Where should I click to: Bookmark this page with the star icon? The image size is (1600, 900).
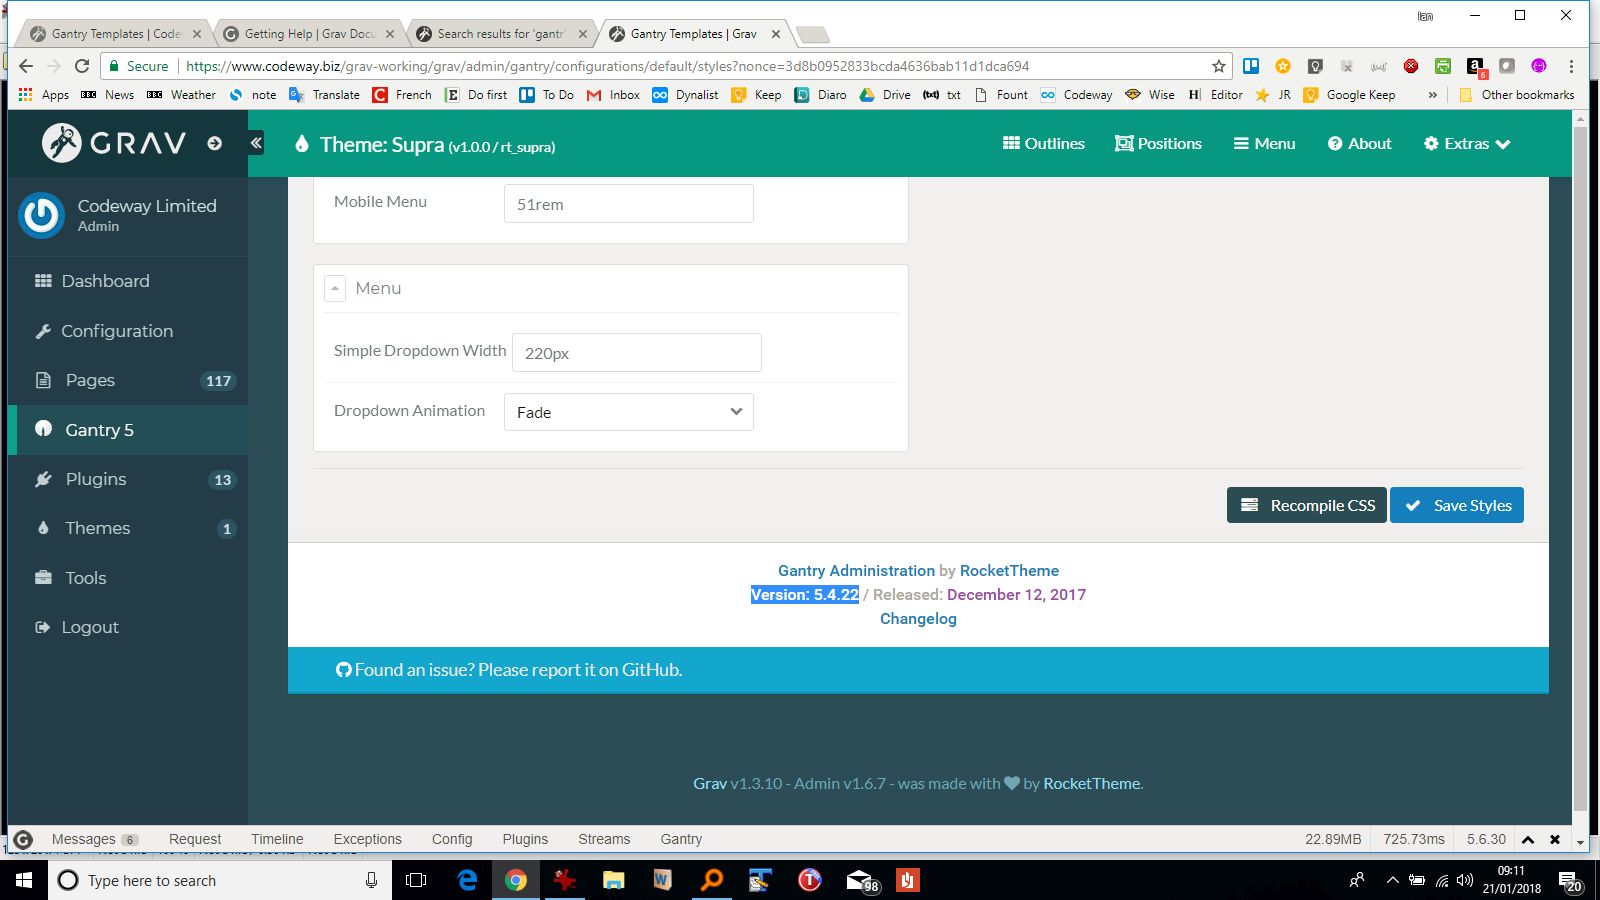[1218, 66]
